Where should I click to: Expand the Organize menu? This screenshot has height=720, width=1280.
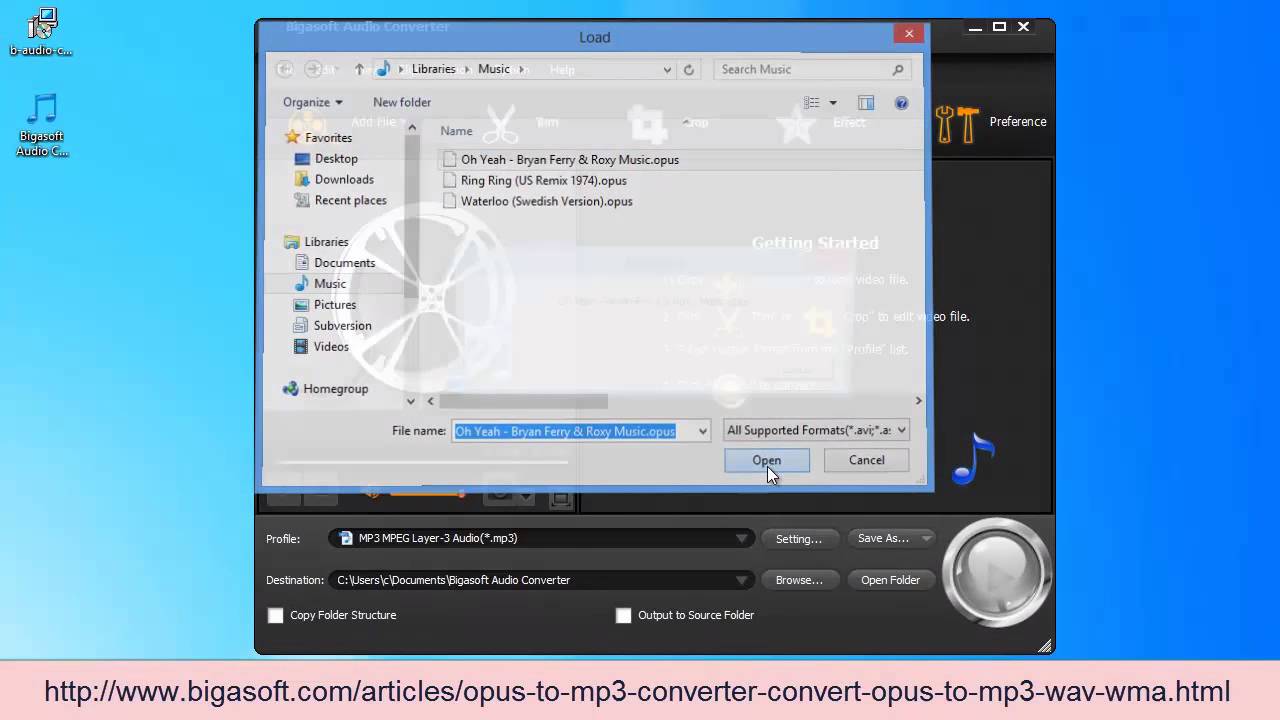click(312, 102)
